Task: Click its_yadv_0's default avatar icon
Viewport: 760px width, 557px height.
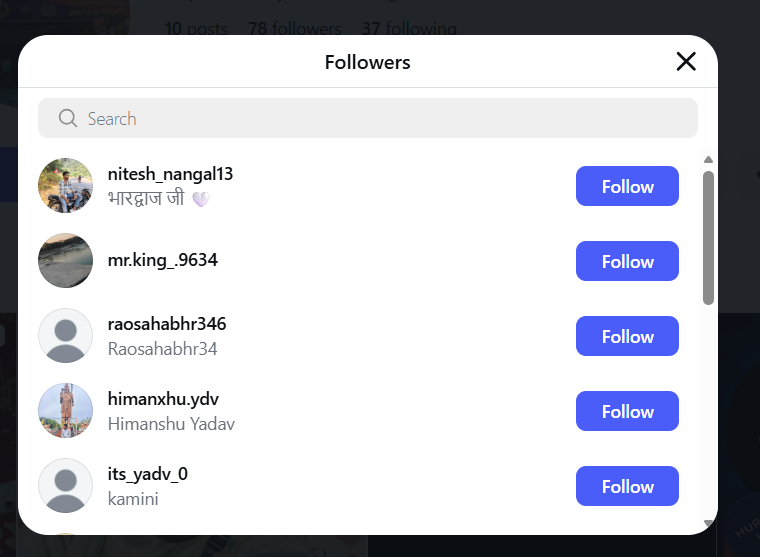Action: click(65, 486)
